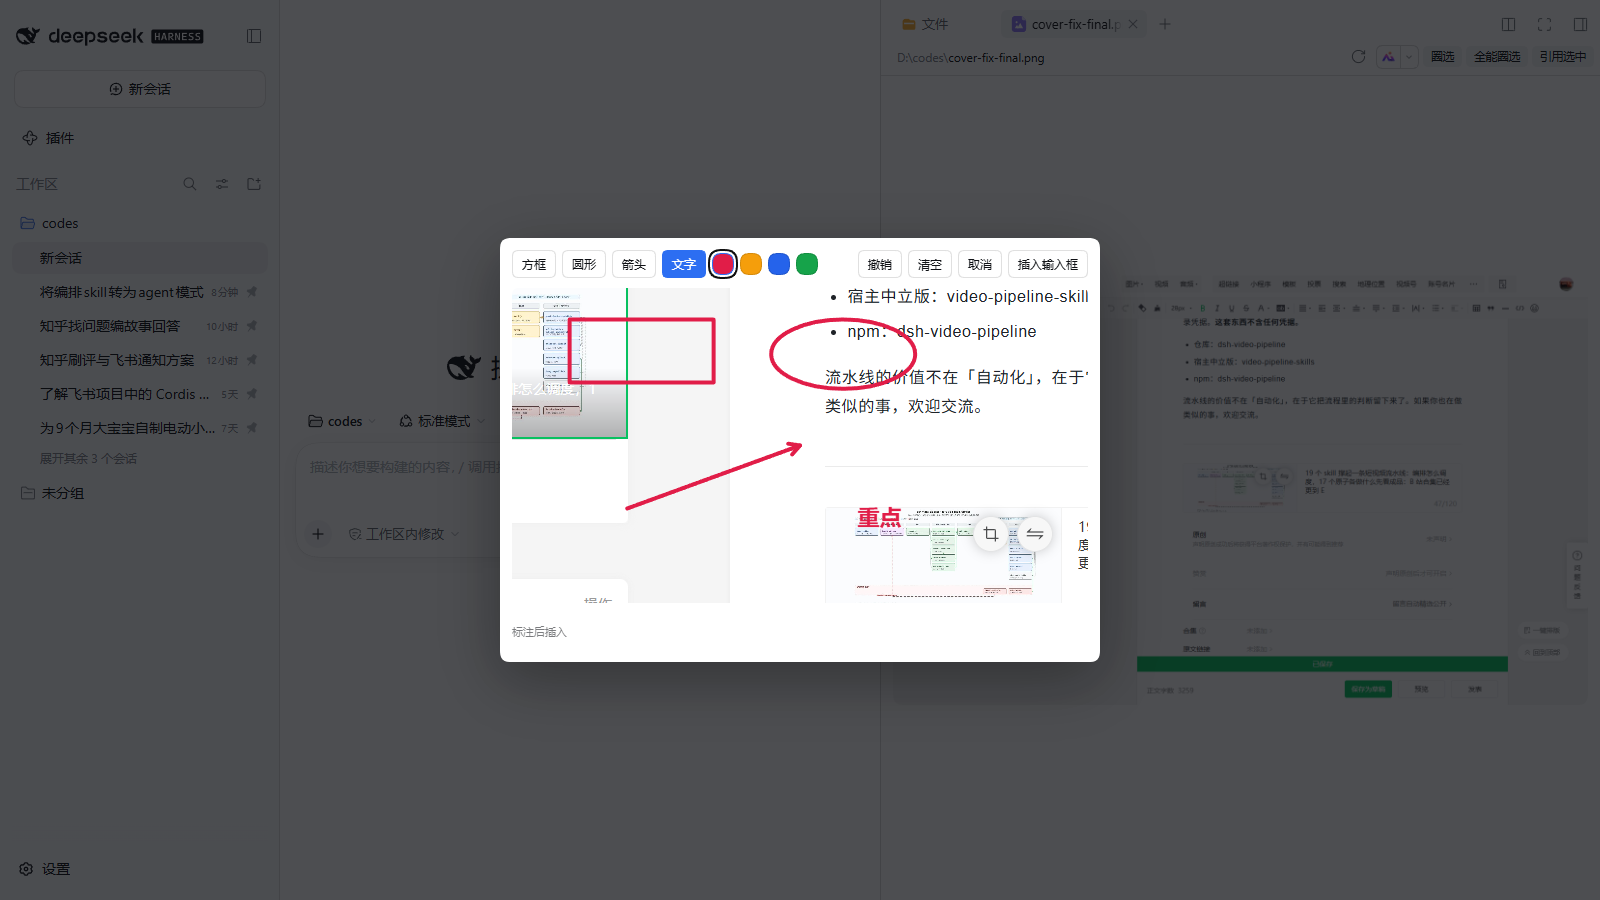
Task: Click 清空 clear button in annotation dialog
Action: pyautogui.click(x=930, y=264)
